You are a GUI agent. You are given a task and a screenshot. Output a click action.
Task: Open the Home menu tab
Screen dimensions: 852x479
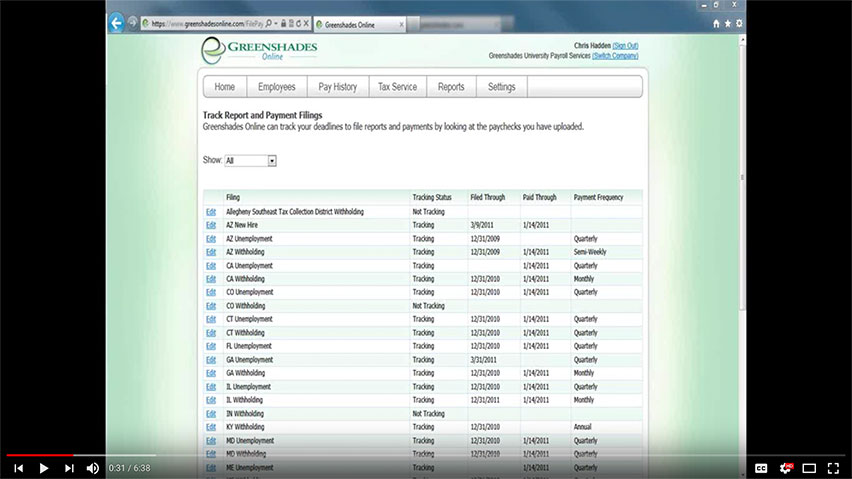point(224,87)
